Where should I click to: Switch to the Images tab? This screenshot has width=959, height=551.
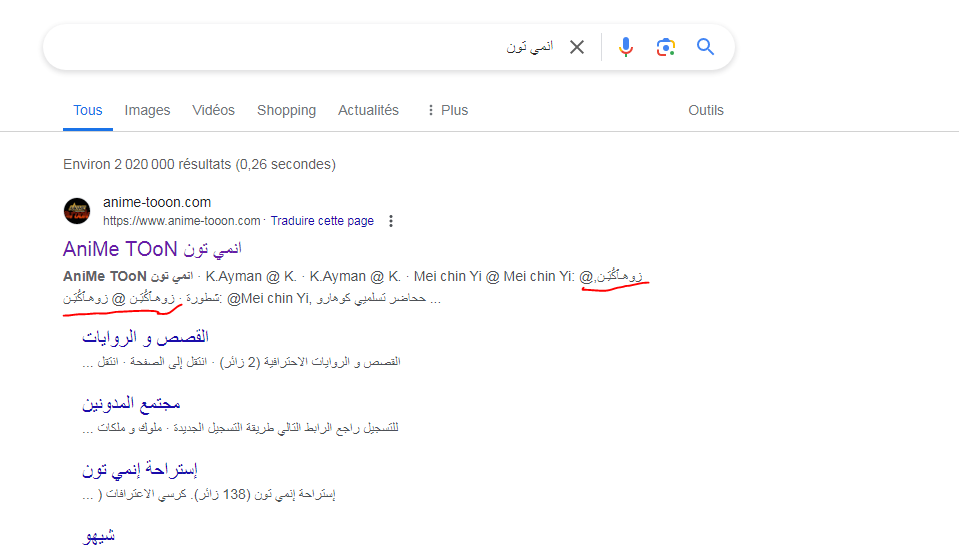coord(147,110)
